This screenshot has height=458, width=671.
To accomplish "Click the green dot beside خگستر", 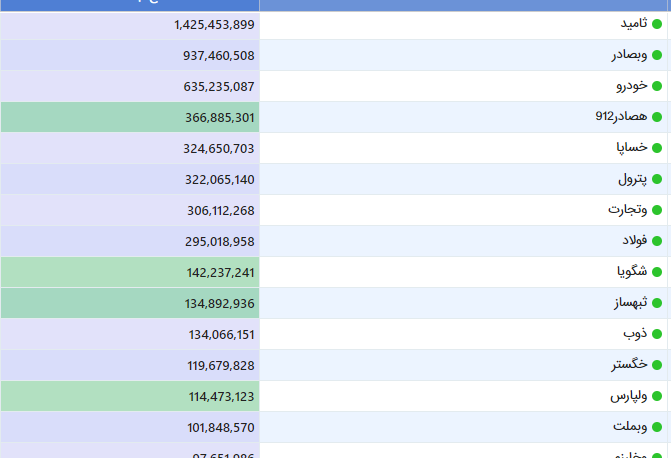I will [x=657, y=365].
